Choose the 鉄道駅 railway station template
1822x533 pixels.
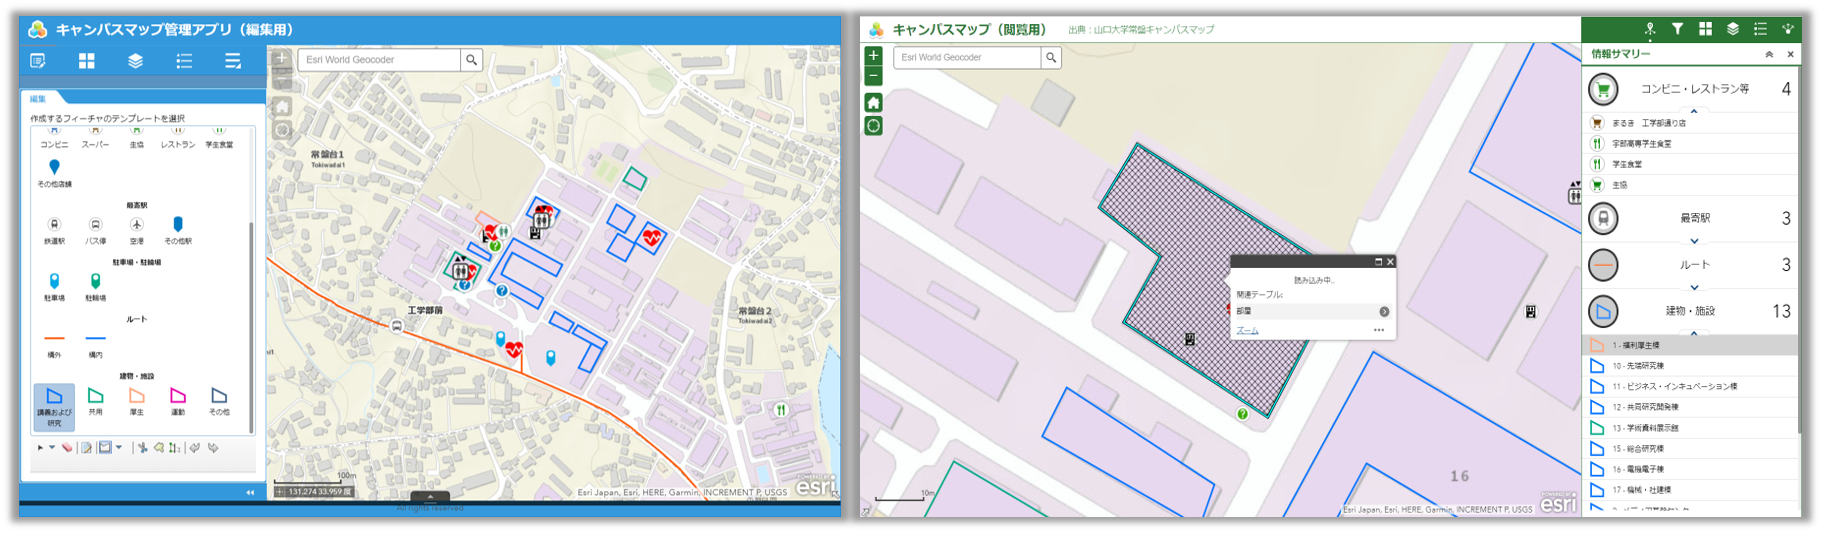(x=54, y=230)
